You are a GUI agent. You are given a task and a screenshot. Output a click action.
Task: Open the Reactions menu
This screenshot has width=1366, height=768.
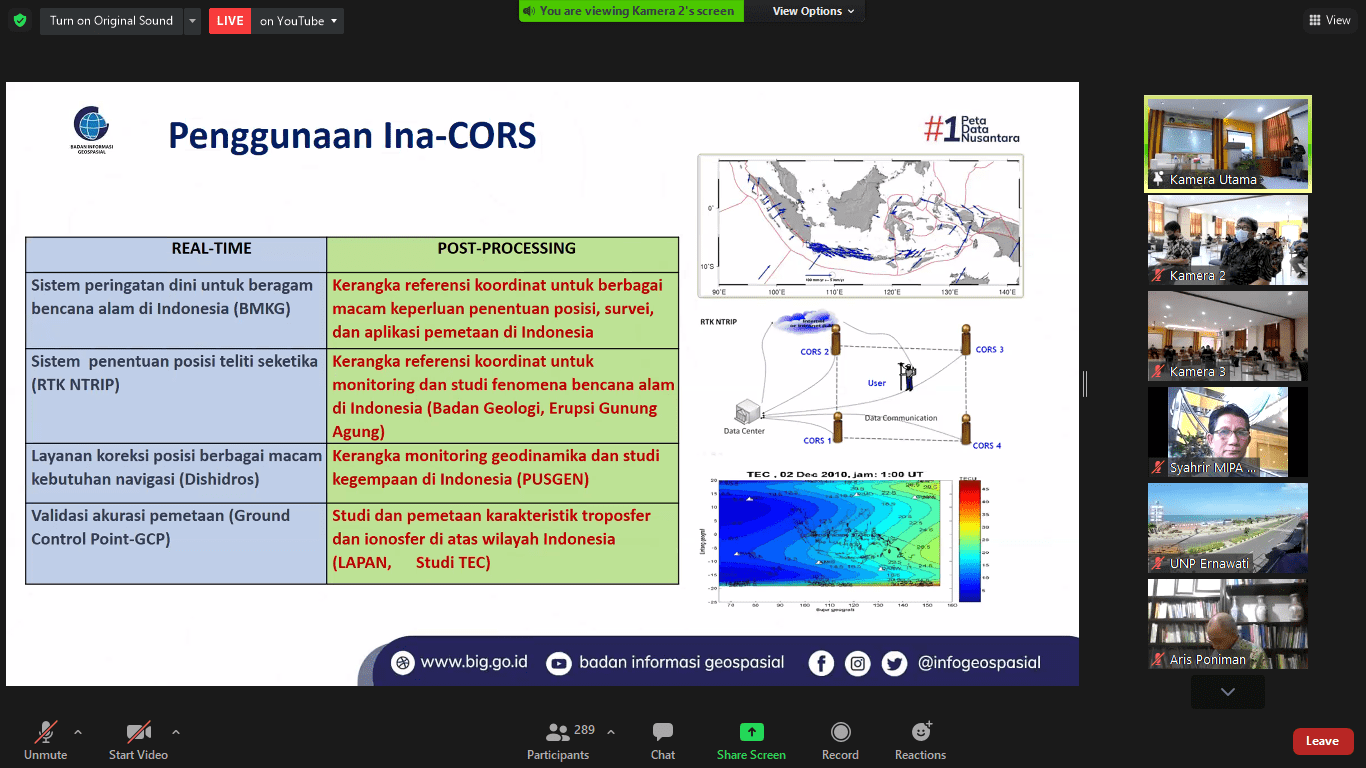point(920,741)
